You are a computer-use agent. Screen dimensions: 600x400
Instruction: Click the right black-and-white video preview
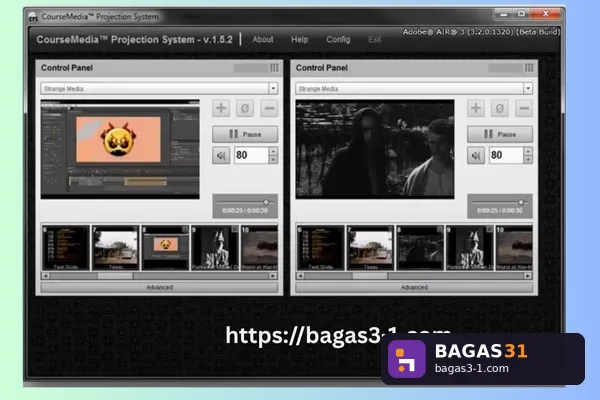tap(375, 149)
